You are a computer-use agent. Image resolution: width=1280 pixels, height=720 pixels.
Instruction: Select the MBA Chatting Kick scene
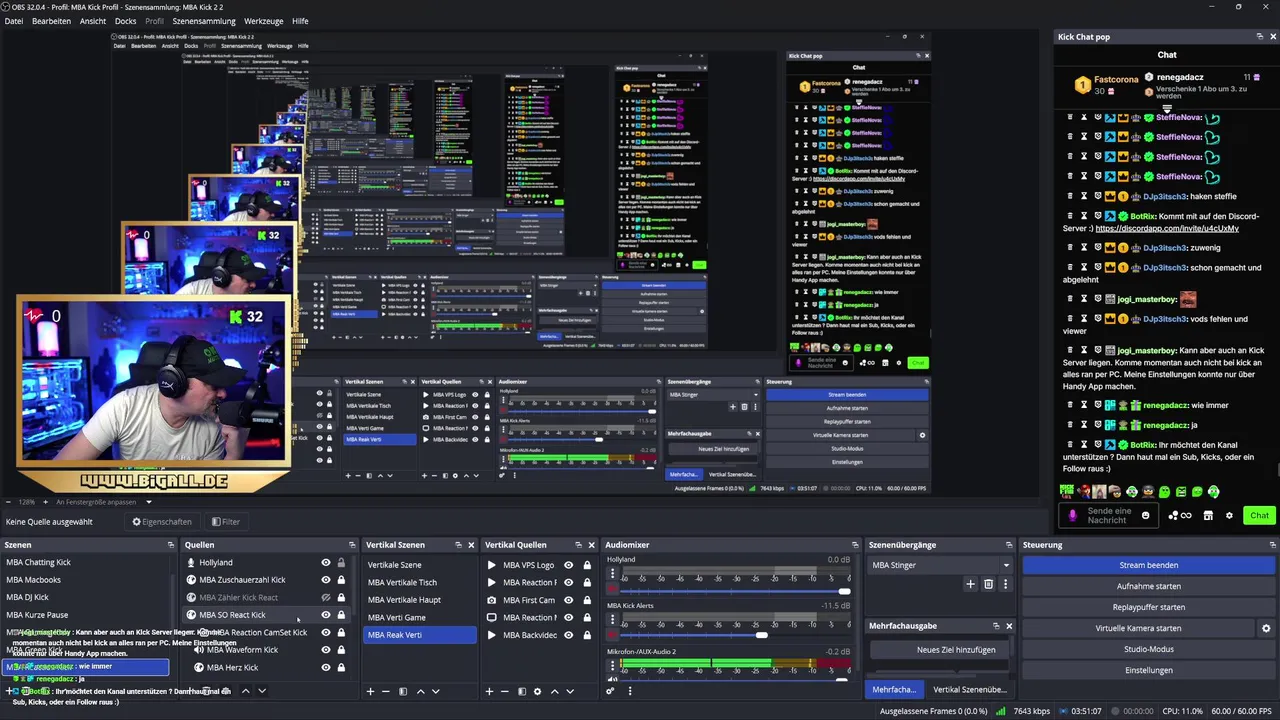tap(86, 562)
